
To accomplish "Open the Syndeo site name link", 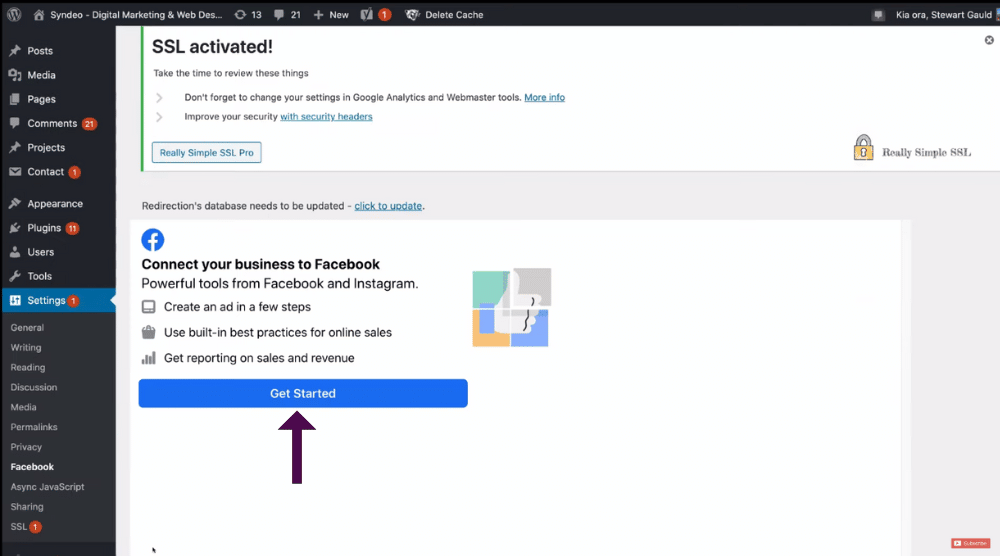I will pos(136,15).
